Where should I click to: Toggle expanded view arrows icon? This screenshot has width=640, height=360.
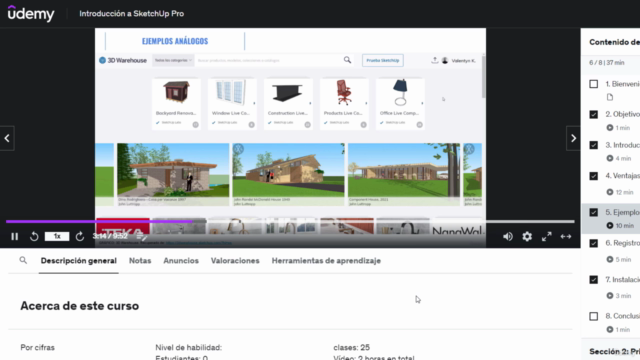(566, 236)
